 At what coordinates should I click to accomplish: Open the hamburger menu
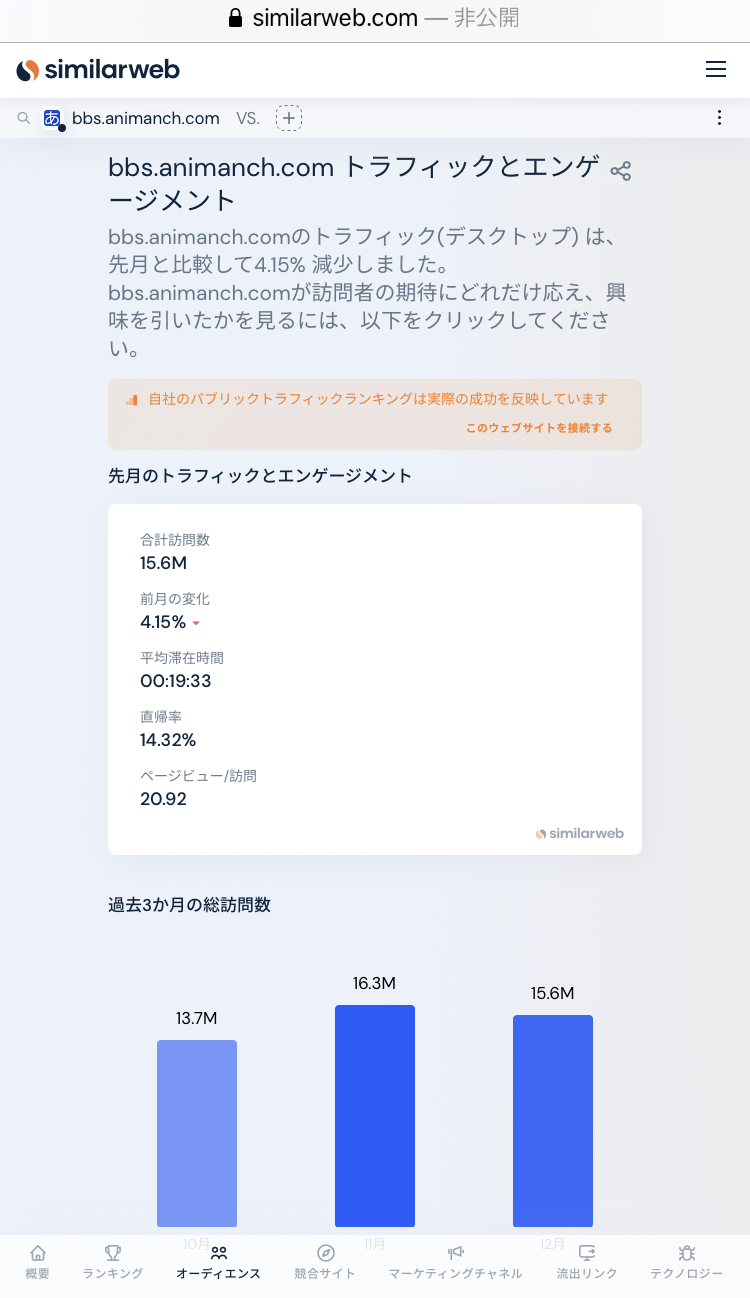point(716,70)
